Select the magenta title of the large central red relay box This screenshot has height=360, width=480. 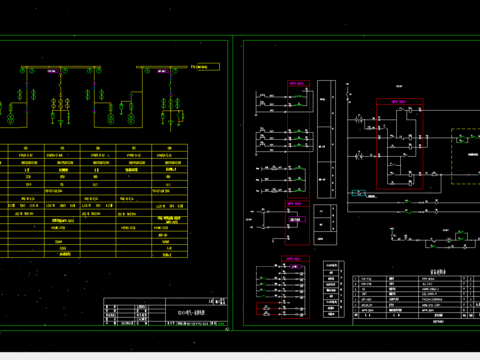point(399,102)
